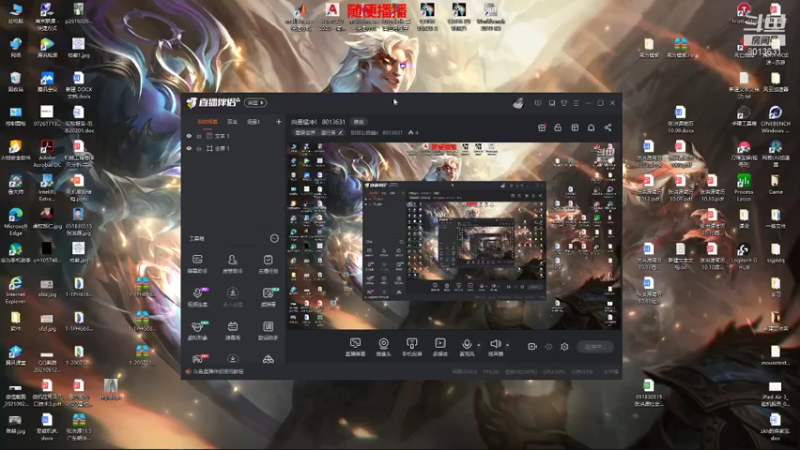Toggle the room lock icon above preview
Screen dimensions: 800x450
[558, 128]
